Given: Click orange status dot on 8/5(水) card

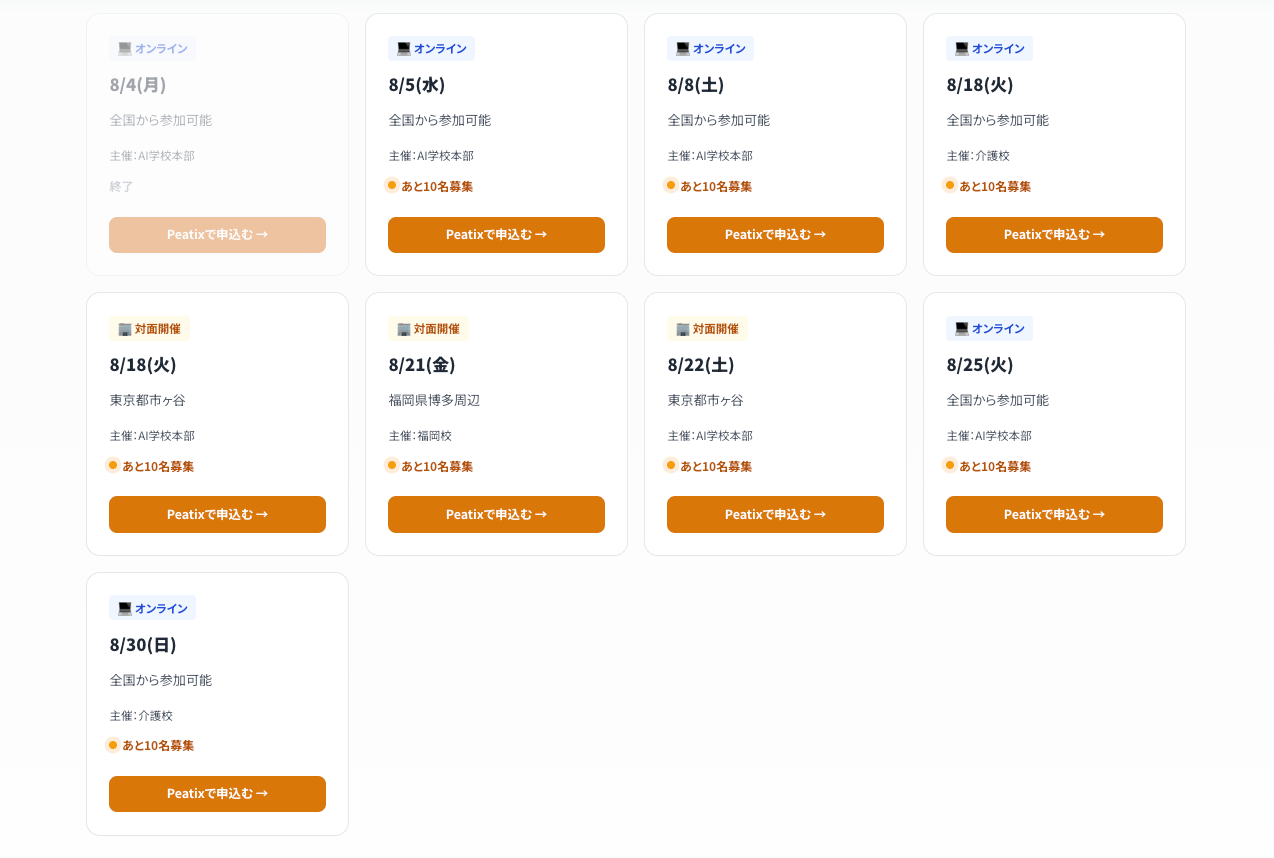Looking at the screenshot, I should tap(392, 185).
